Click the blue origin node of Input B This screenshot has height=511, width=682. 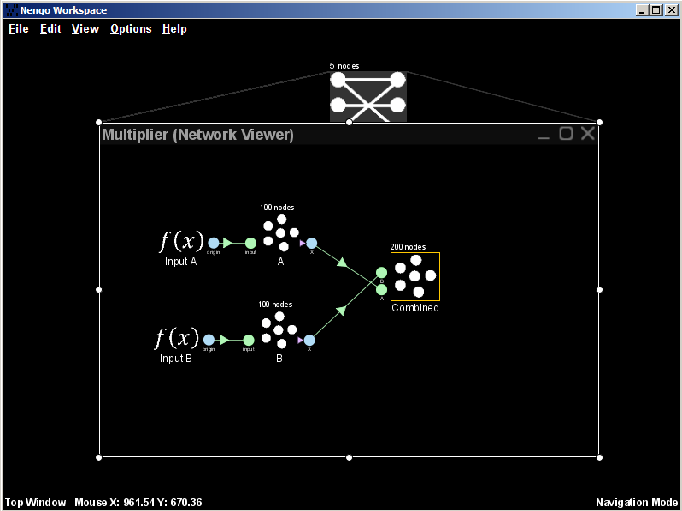point(209,340)
